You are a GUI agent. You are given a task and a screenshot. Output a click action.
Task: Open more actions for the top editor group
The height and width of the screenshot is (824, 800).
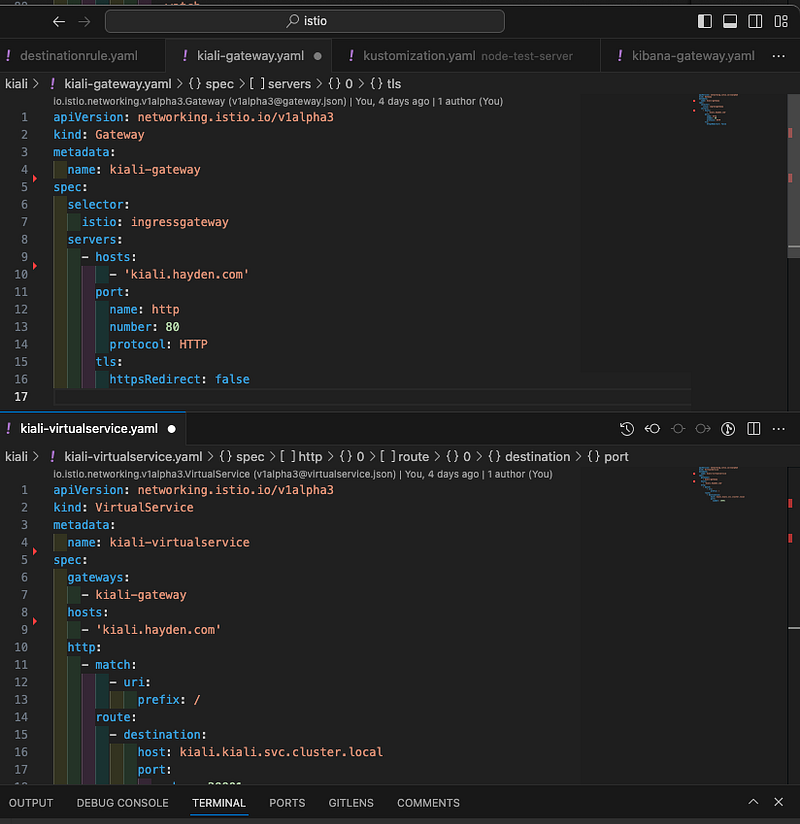click(x=778, y=56)
